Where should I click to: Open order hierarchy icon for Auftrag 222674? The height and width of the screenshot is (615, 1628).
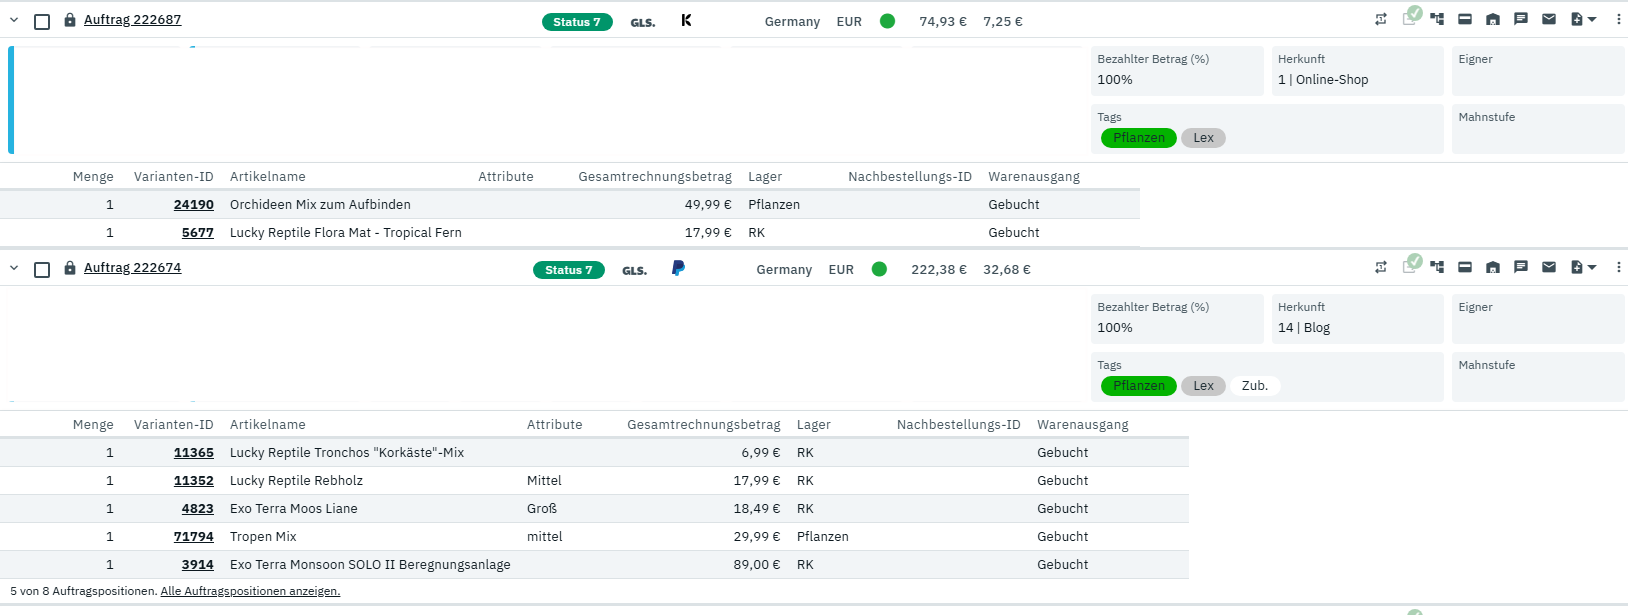tap(1437, 267)
